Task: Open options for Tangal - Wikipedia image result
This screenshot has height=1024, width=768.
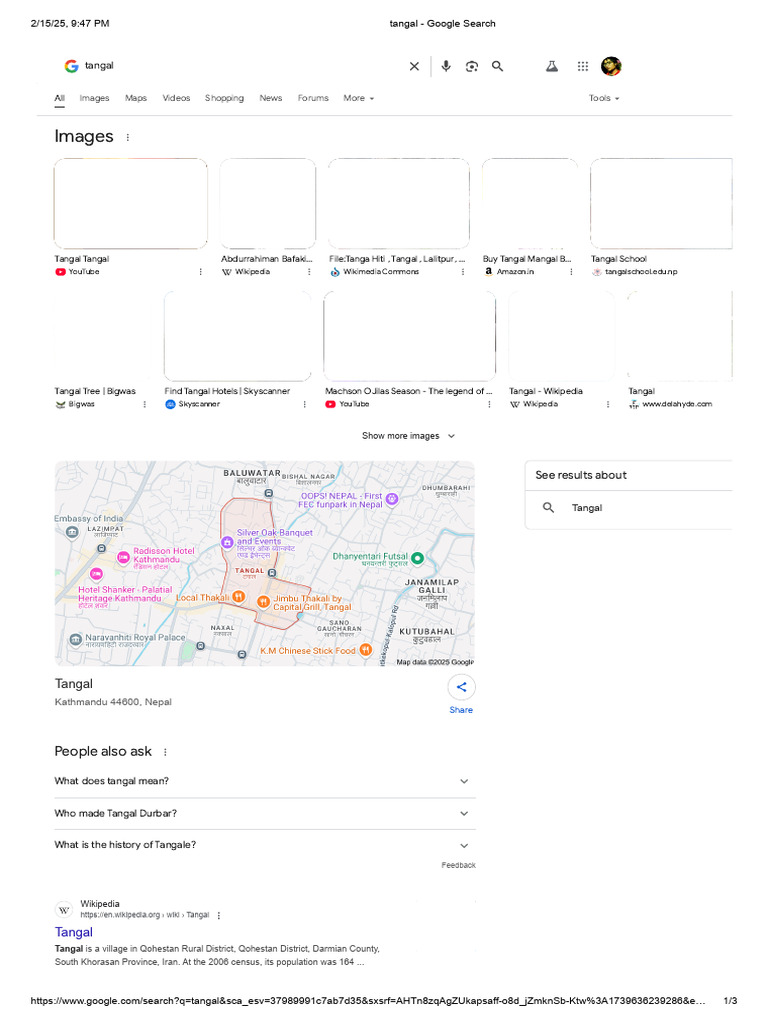Action: [x=607, y=404]
